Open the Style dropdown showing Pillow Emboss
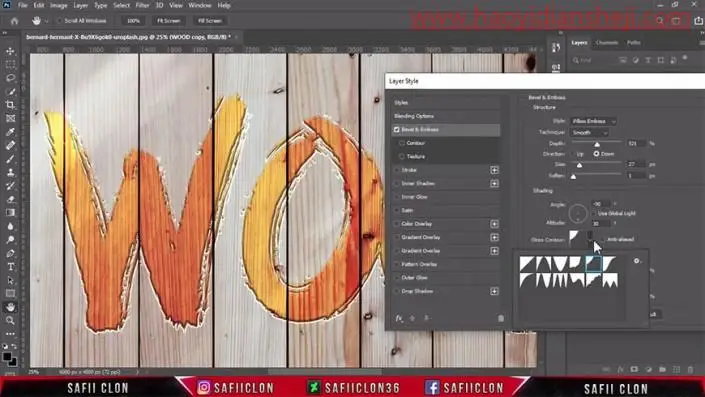Image resolution: width=705 pixels, height=397 pixels. click(x=593, y=121)
